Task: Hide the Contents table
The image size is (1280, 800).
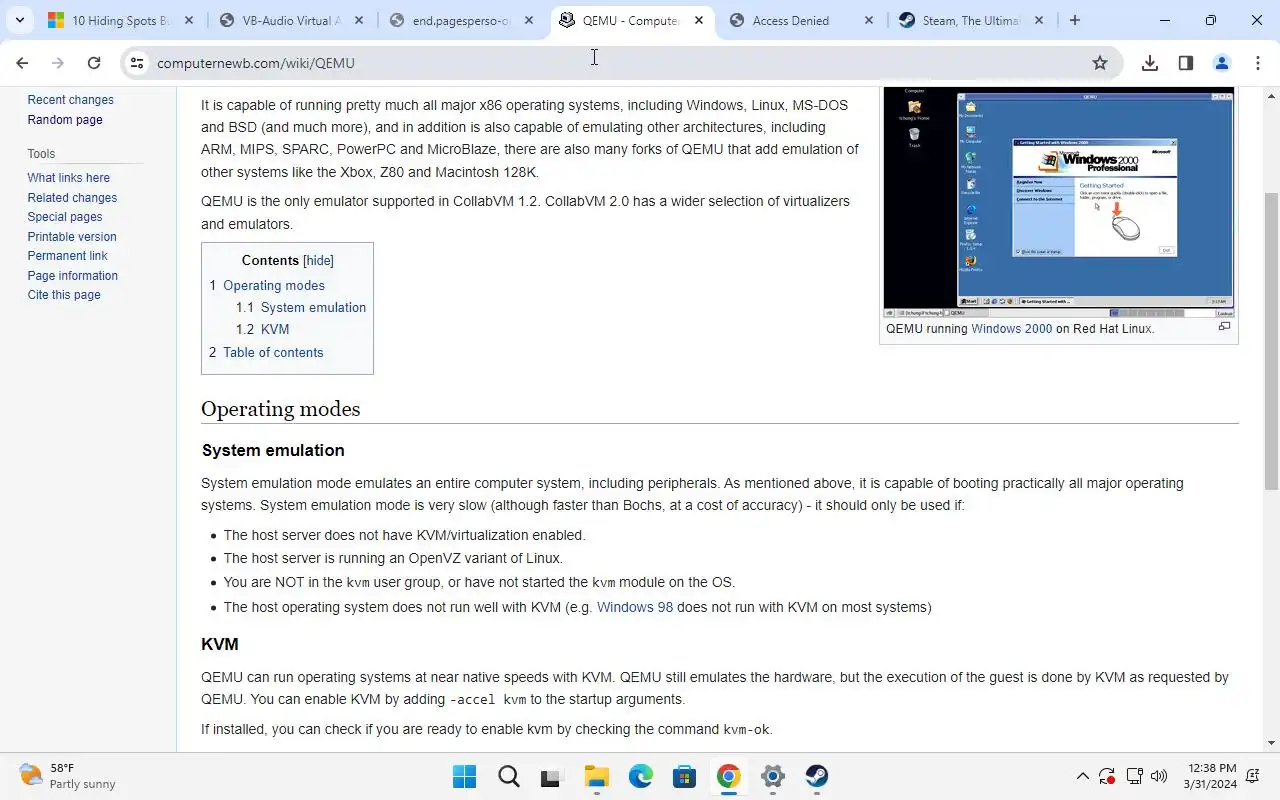Action: pos(318,260)
